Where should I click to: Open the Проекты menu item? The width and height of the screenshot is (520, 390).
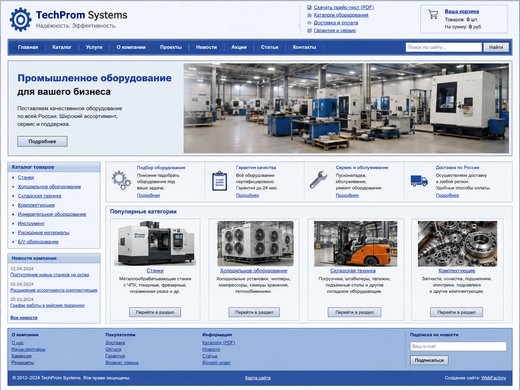pos(171,47)
